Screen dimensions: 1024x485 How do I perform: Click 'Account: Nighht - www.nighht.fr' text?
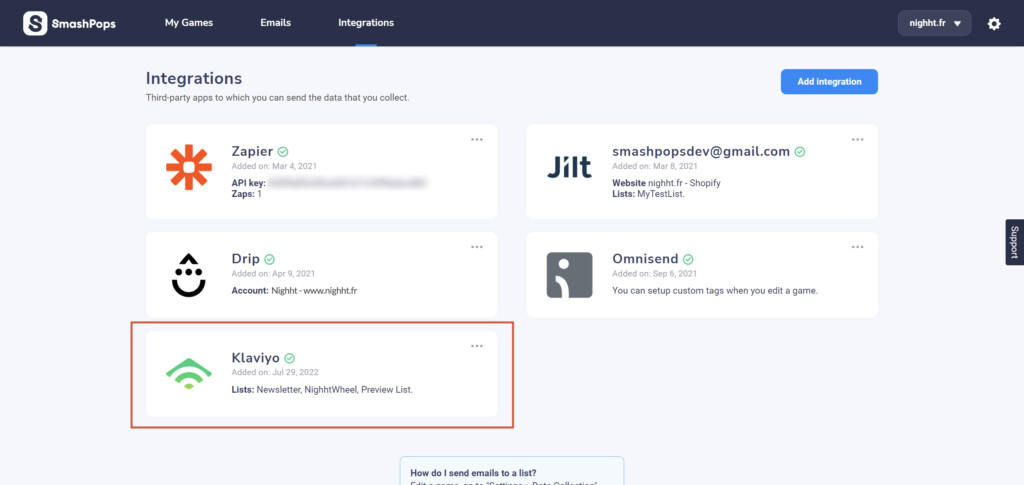(x=295, y=290)
